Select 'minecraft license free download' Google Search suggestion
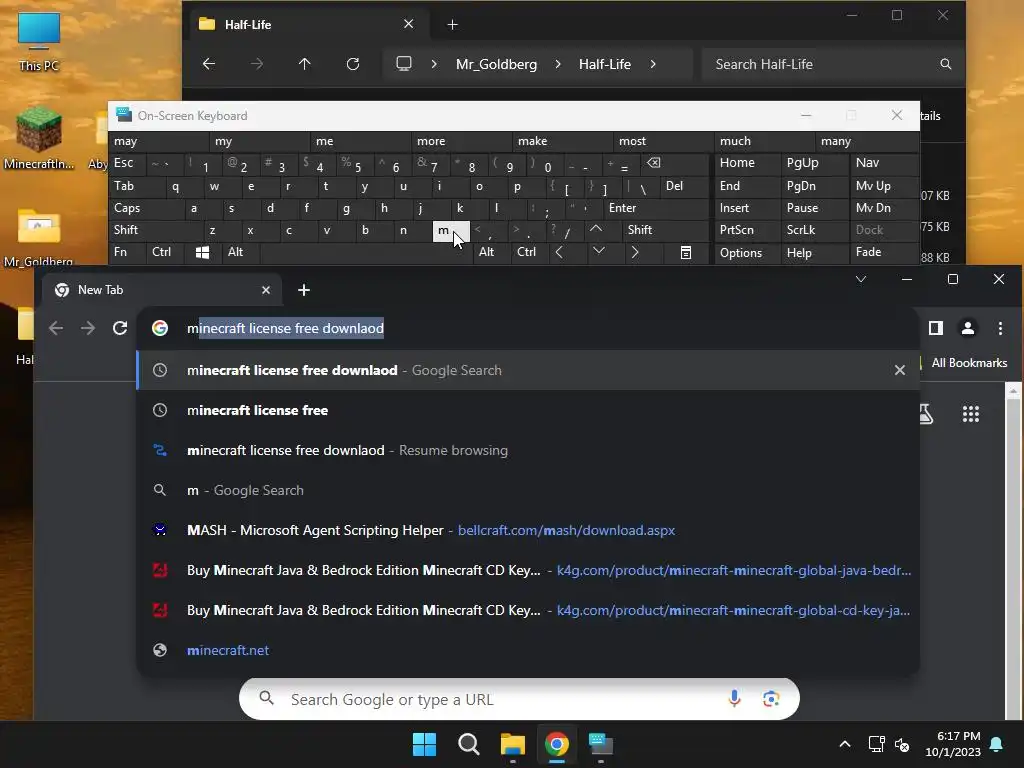 [528, 370]
